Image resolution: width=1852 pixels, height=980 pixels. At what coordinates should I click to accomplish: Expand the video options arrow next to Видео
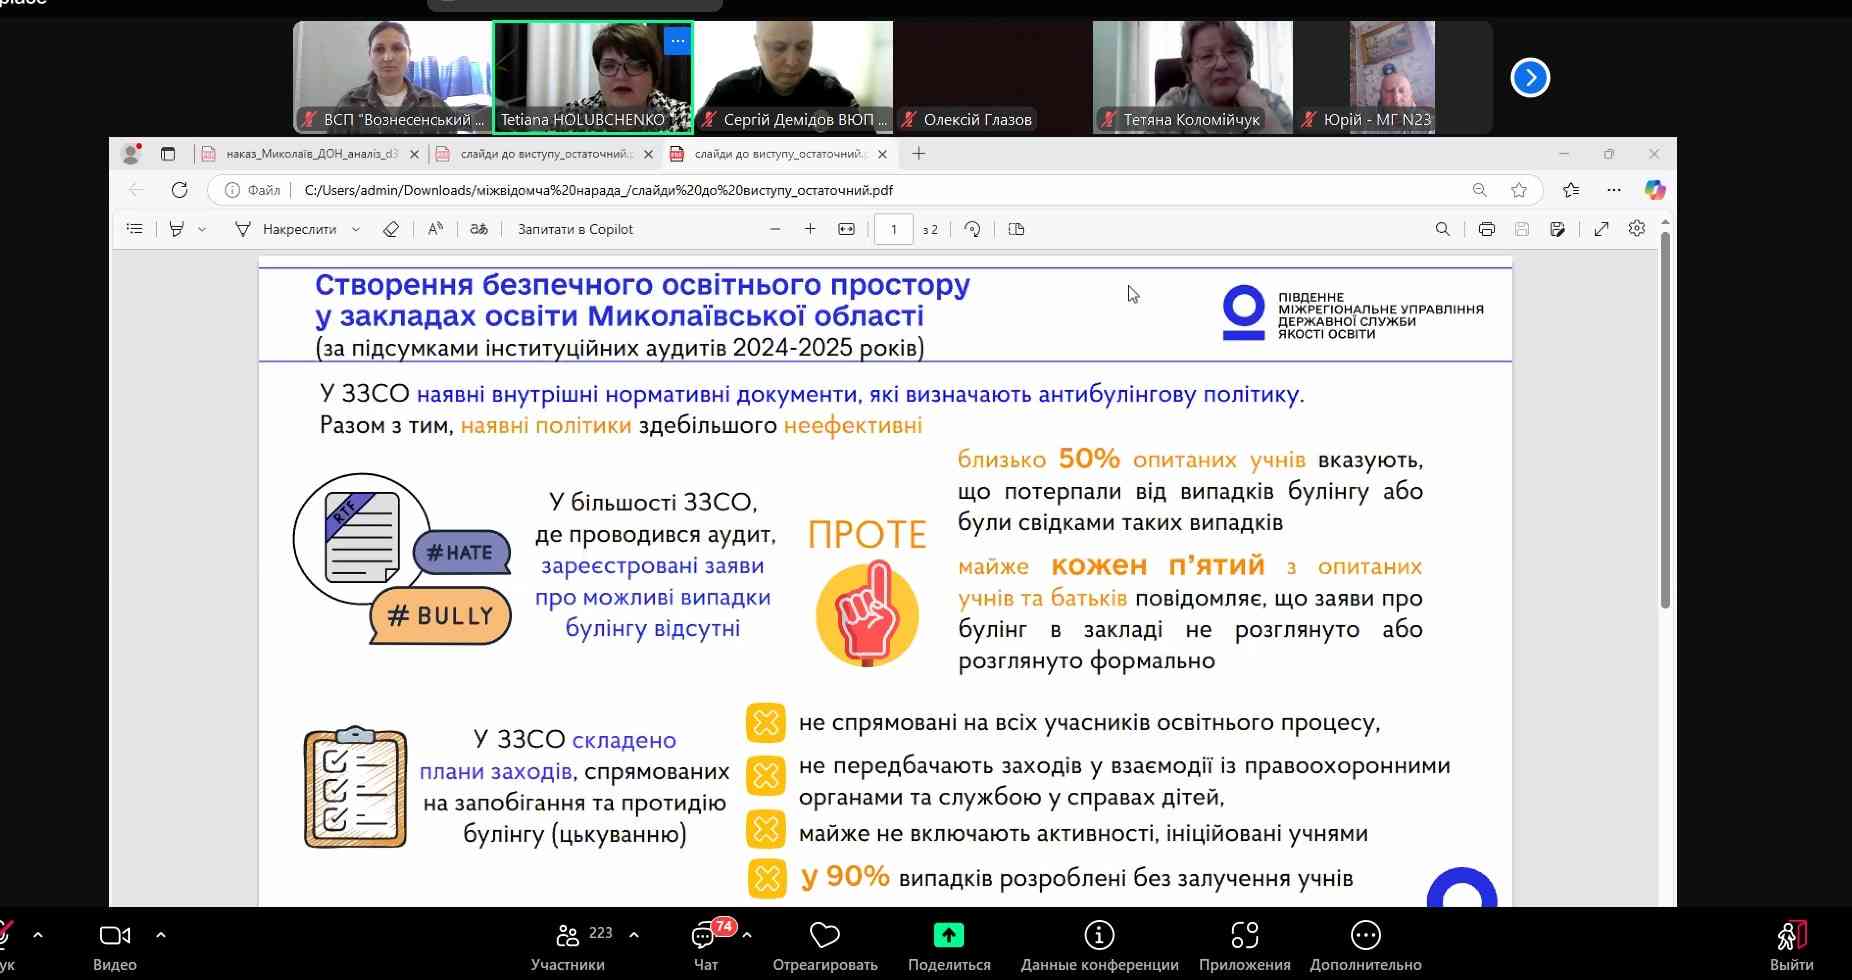pyautogui.click(x=161, y=935)
